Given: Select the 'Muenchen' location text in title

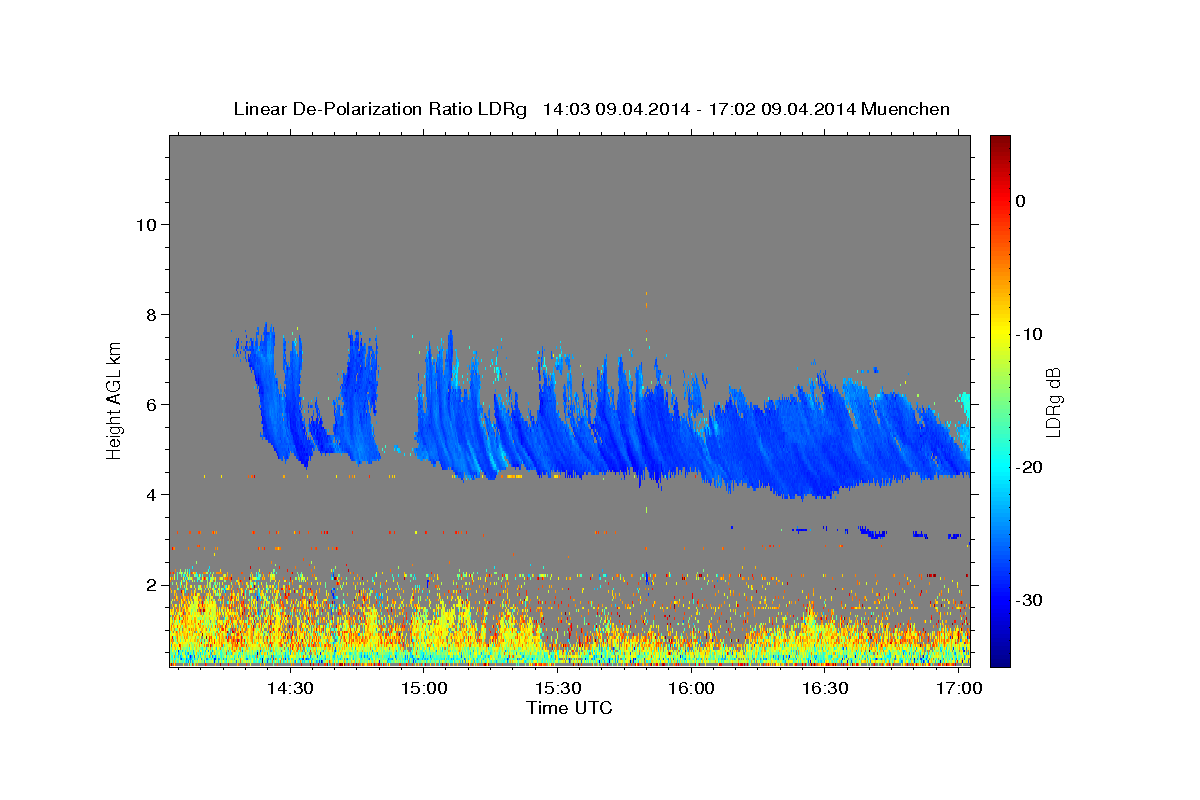Looking at the screenshot, I should click(906, 109).
